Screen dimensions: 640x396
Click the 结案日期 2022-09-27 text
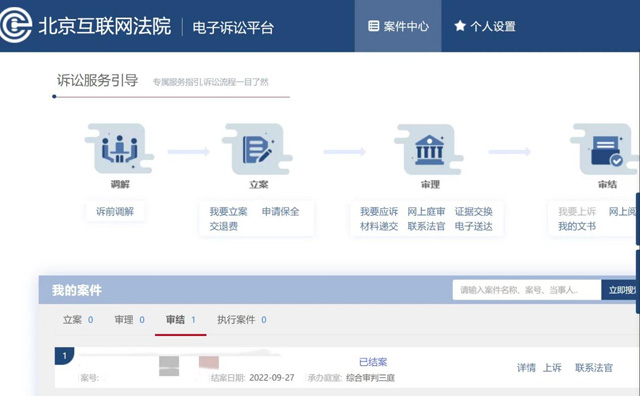click(253, 378)
